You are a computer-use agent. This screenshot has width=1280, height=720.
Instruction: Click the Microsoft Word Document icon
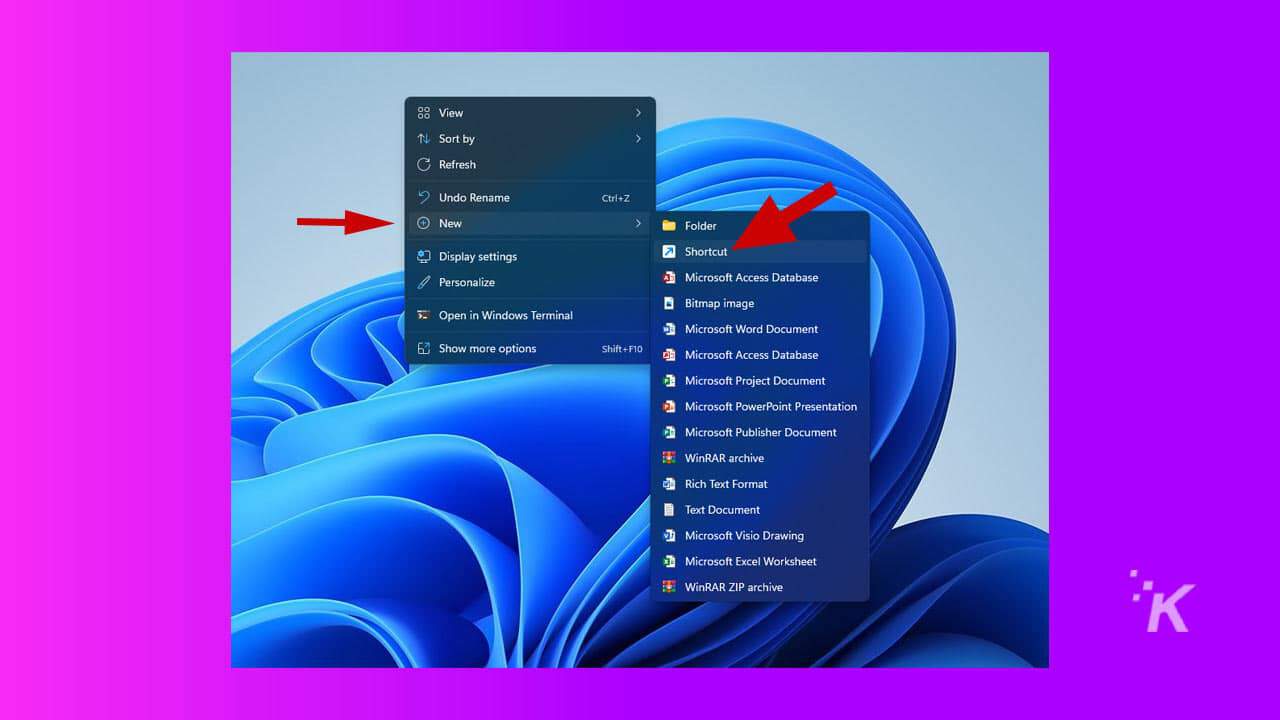click(669, 329)
